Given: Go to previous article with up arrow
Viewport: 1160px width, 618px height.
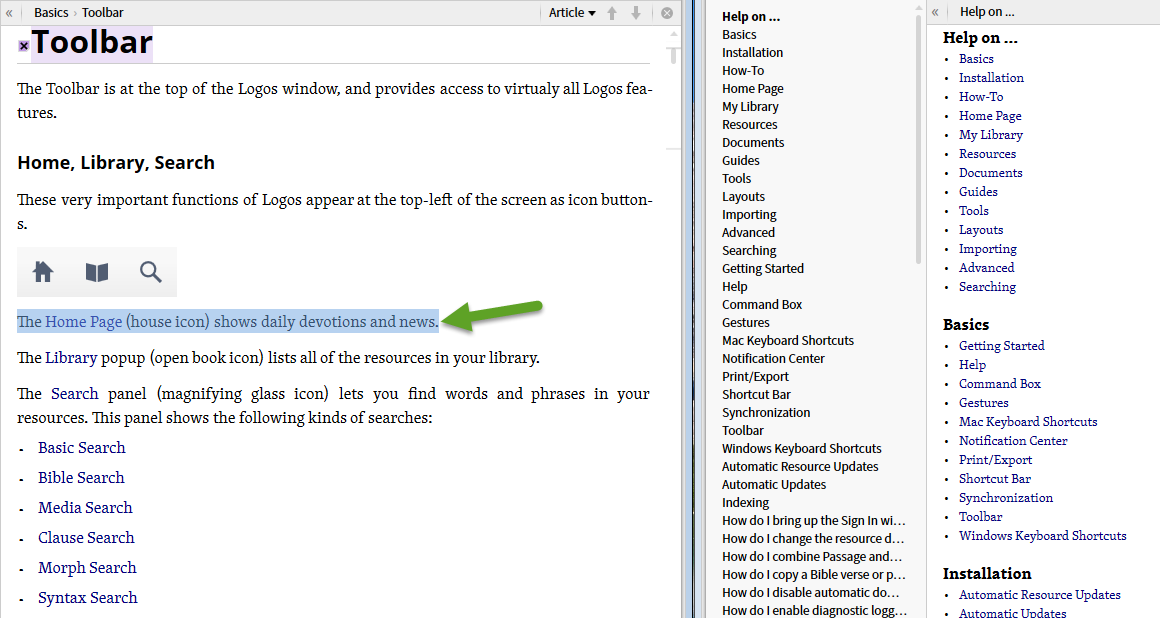Looking at the screenshot, I should (612, 13).
